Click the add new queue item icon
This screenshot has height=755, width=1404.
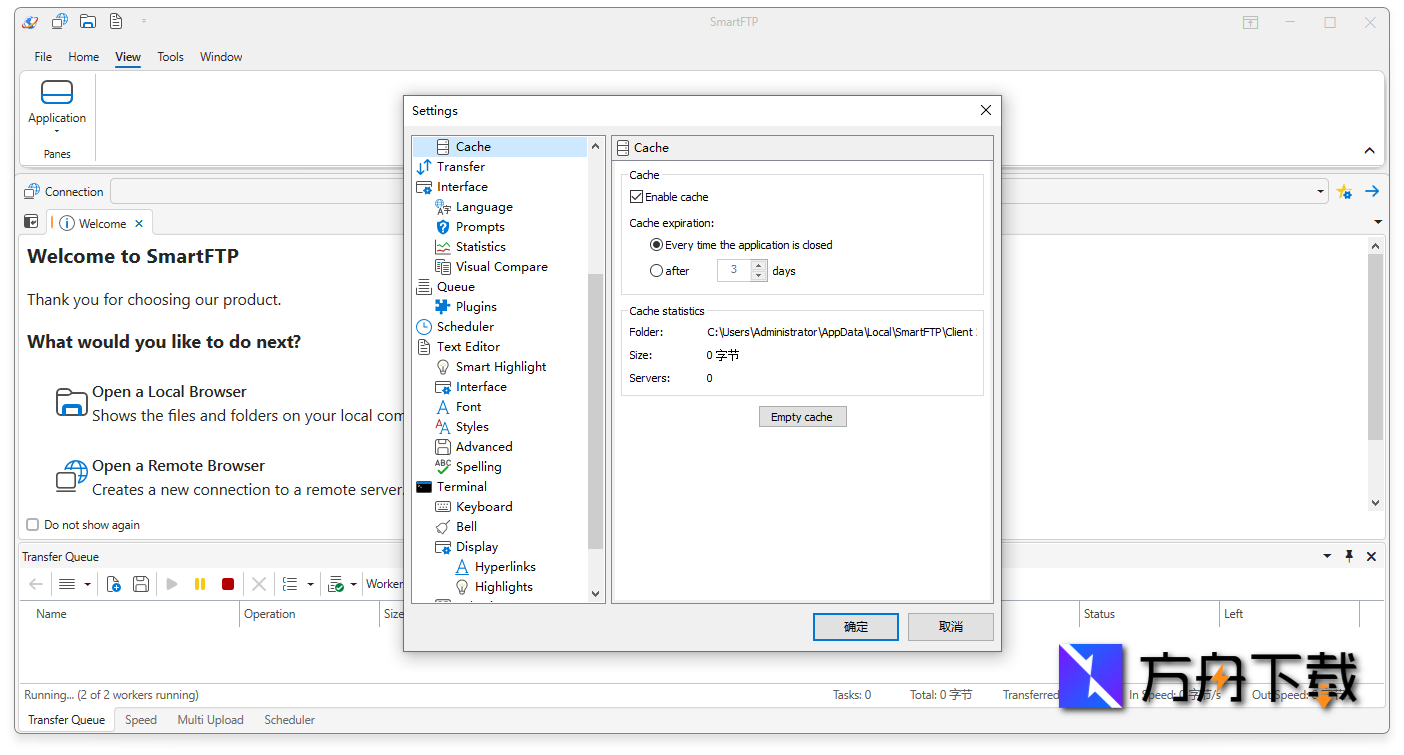pyautogui.click(x=113, y=584)
